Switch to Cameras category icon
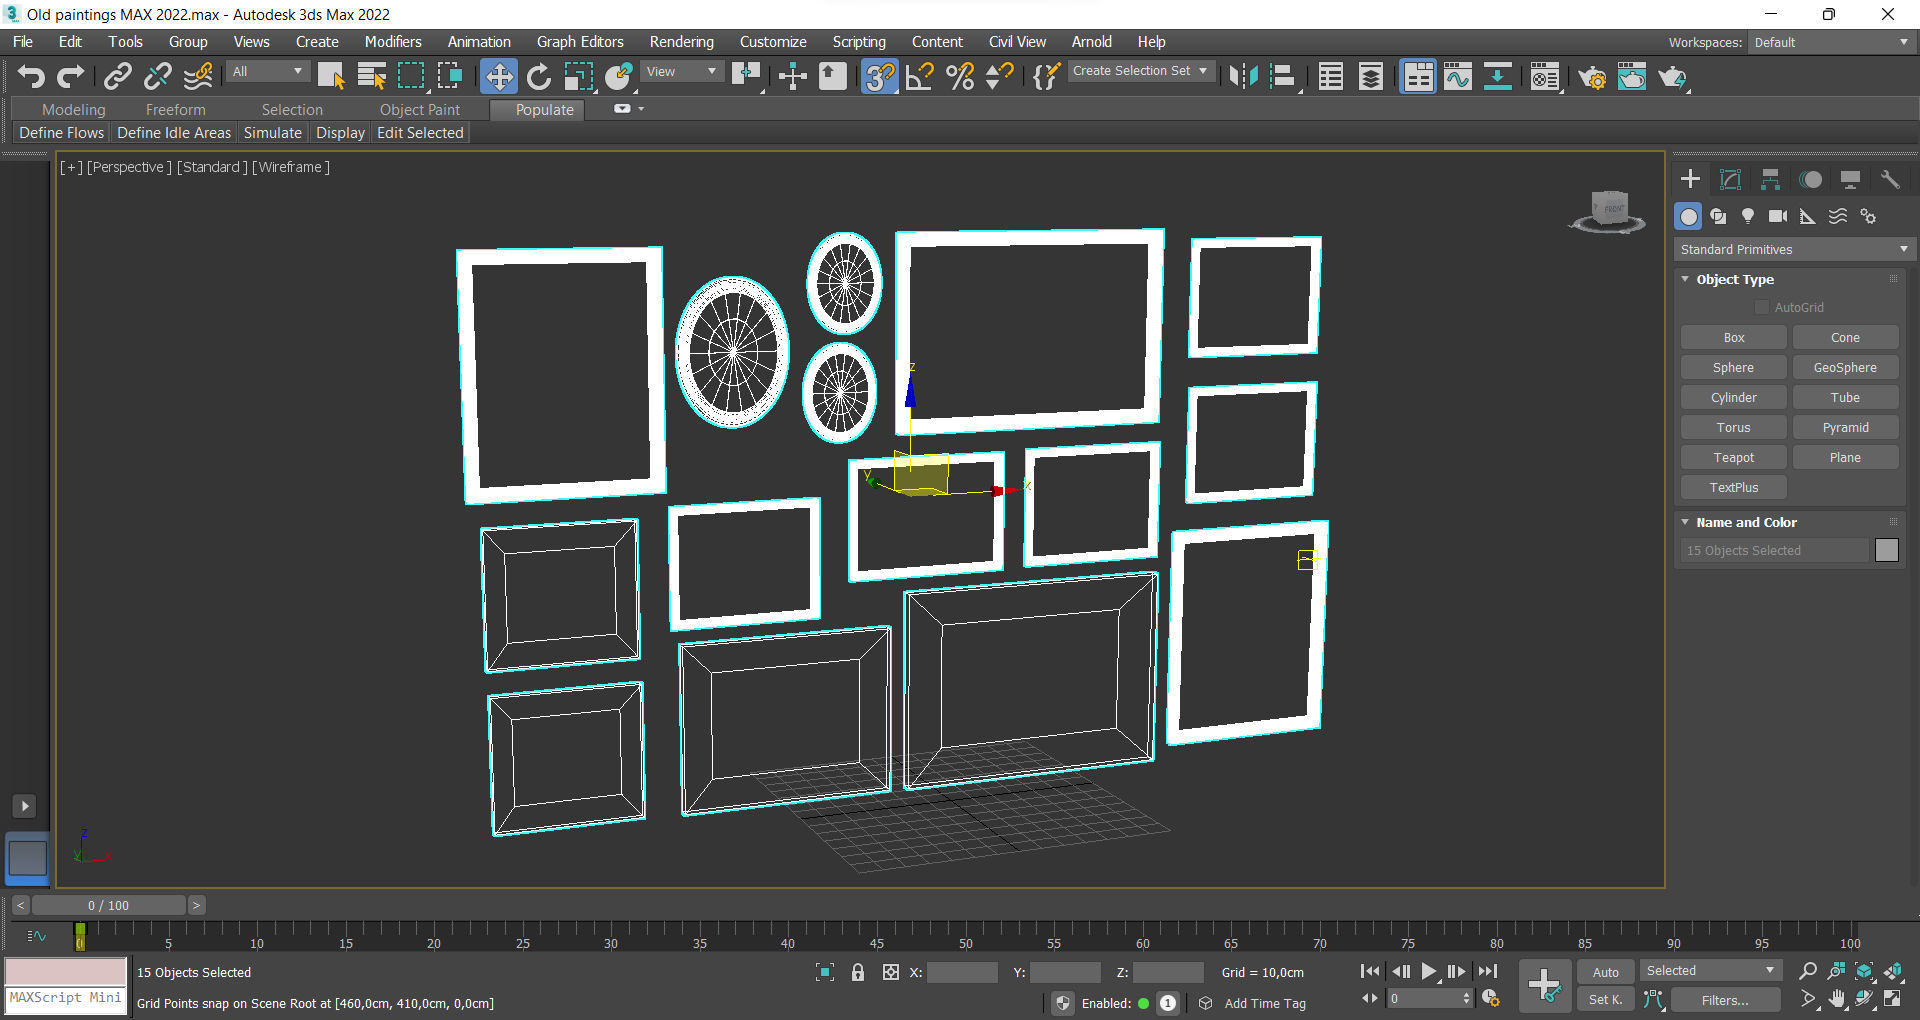 (x=1777, y=216)
